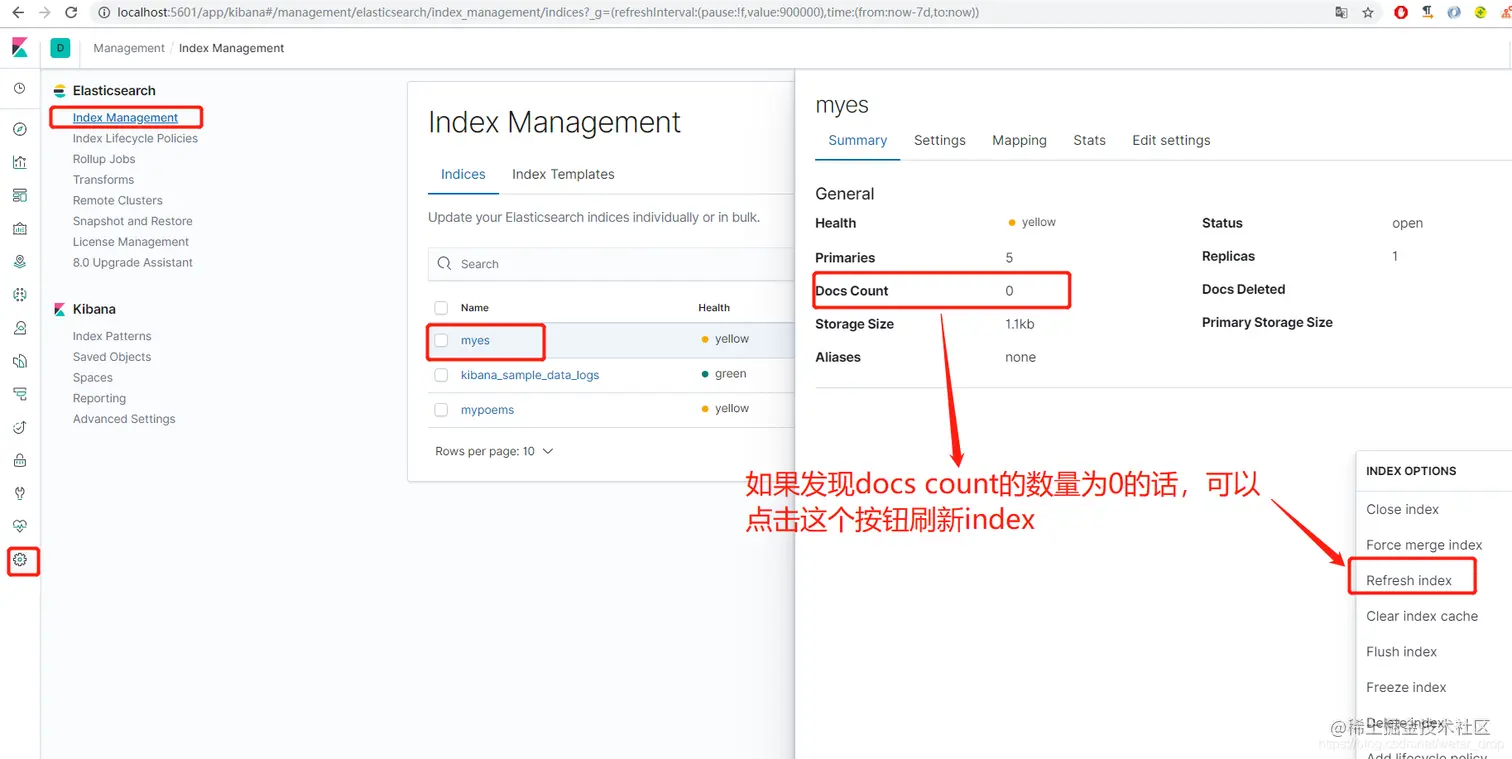Choose Freeze index option

point(1406,687)
